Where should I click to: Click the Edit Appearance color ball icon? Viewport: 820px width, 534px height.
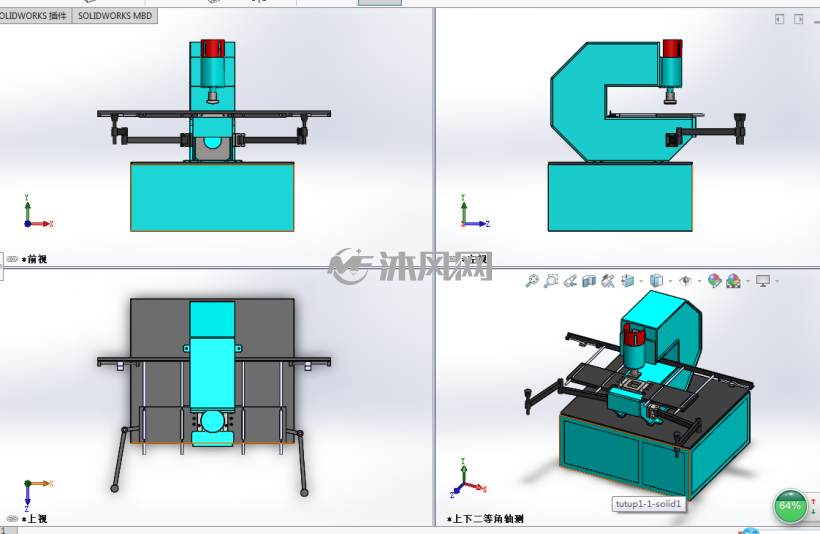(x=714, y=281)
